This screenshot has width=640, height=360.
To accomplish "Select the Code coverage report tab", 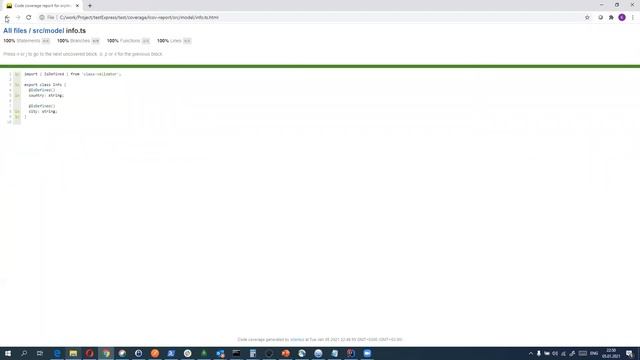I will tap(42, 6).
